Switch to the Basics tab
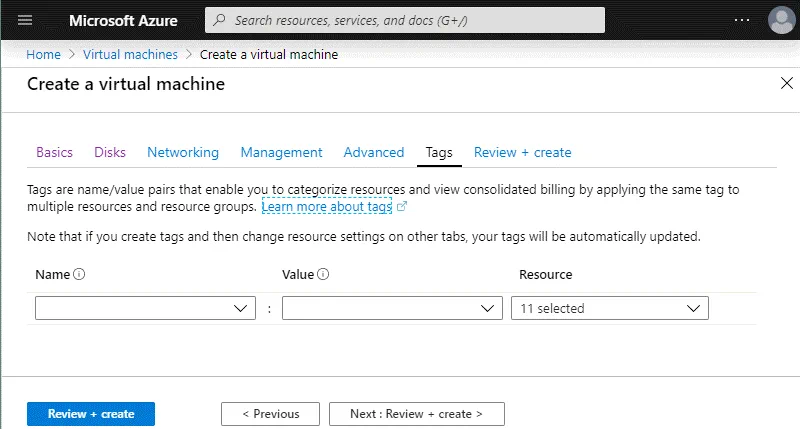The height and width of the screenshot is (429, 800). coord(54,152)
